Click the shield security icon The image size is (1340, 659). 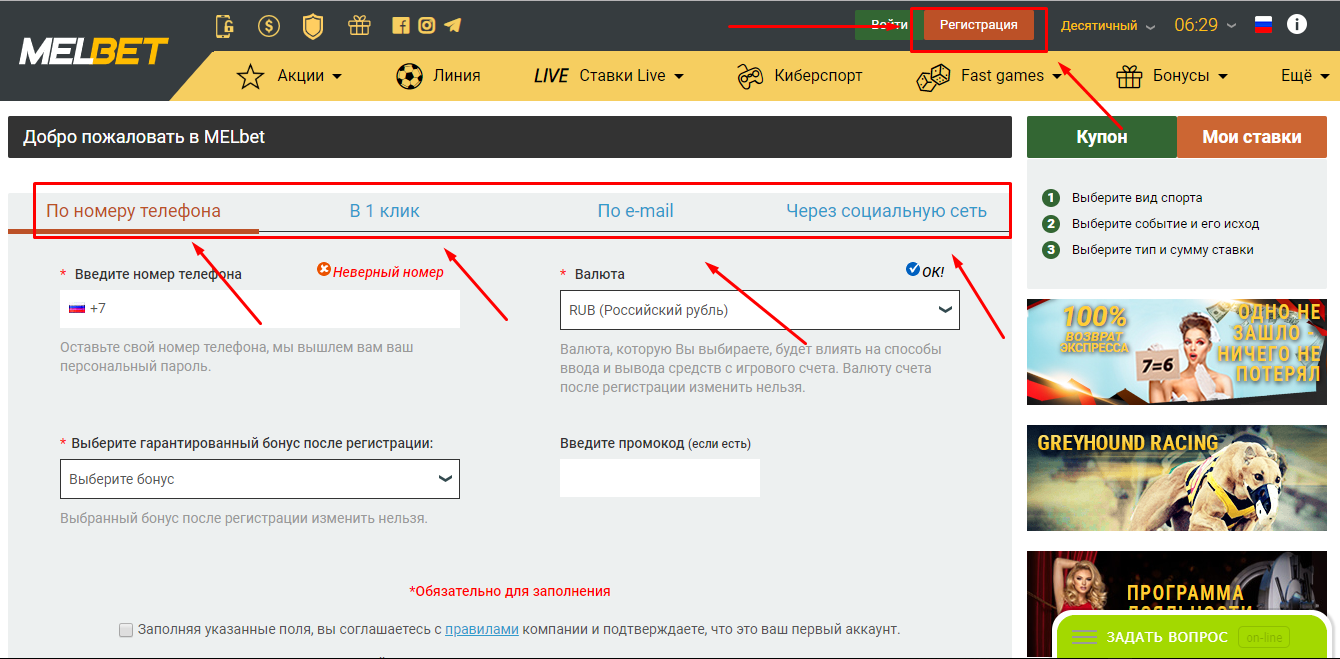coord(313,26)
